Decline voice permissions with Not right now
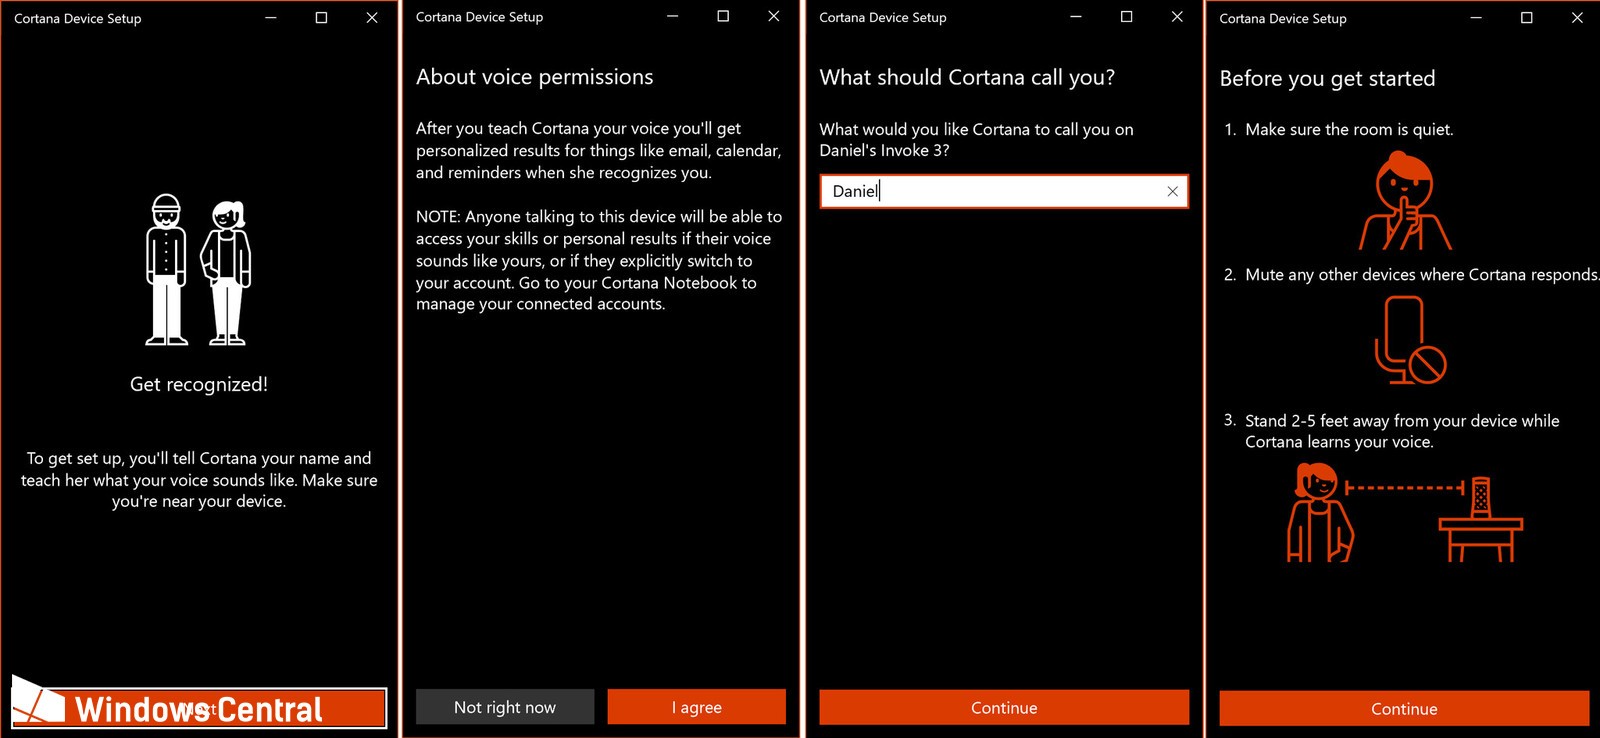Screen dimensions: 1600x738 505,707
